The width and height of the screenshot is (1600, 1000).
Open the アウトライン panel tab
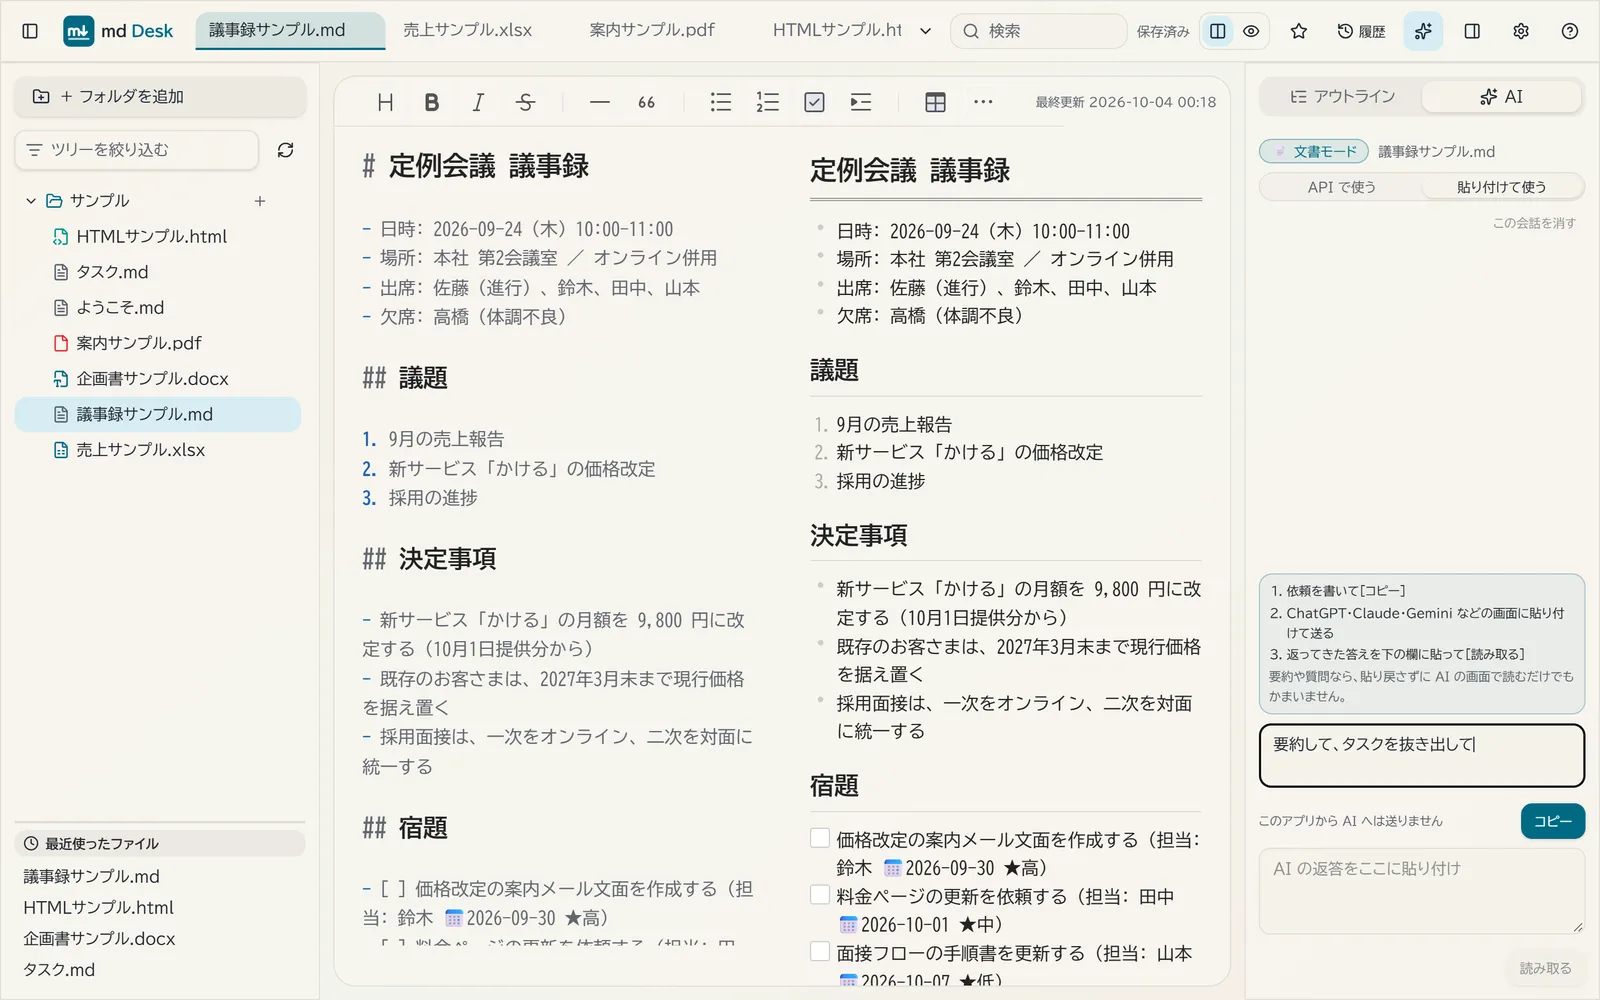[x=1342, y=97]
